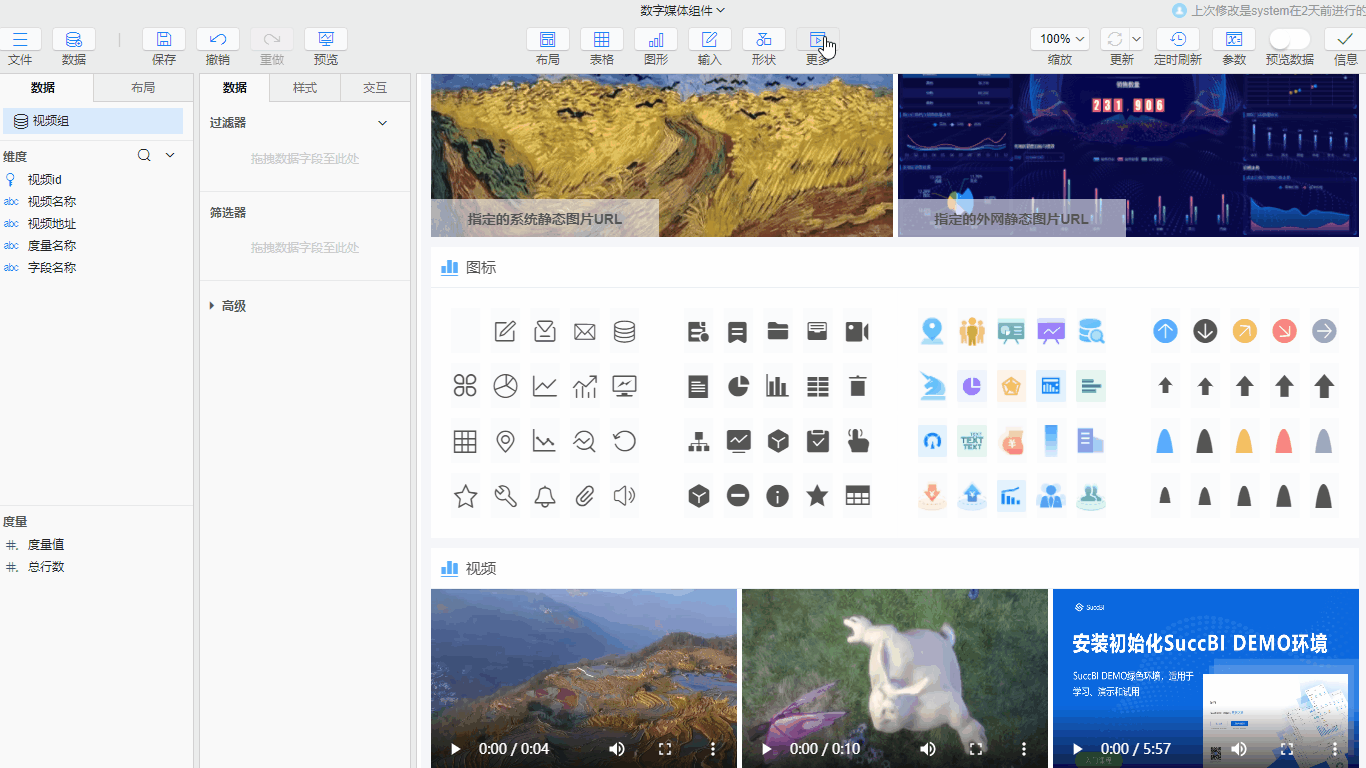Click the Data button in toolbar

[74, 40]
